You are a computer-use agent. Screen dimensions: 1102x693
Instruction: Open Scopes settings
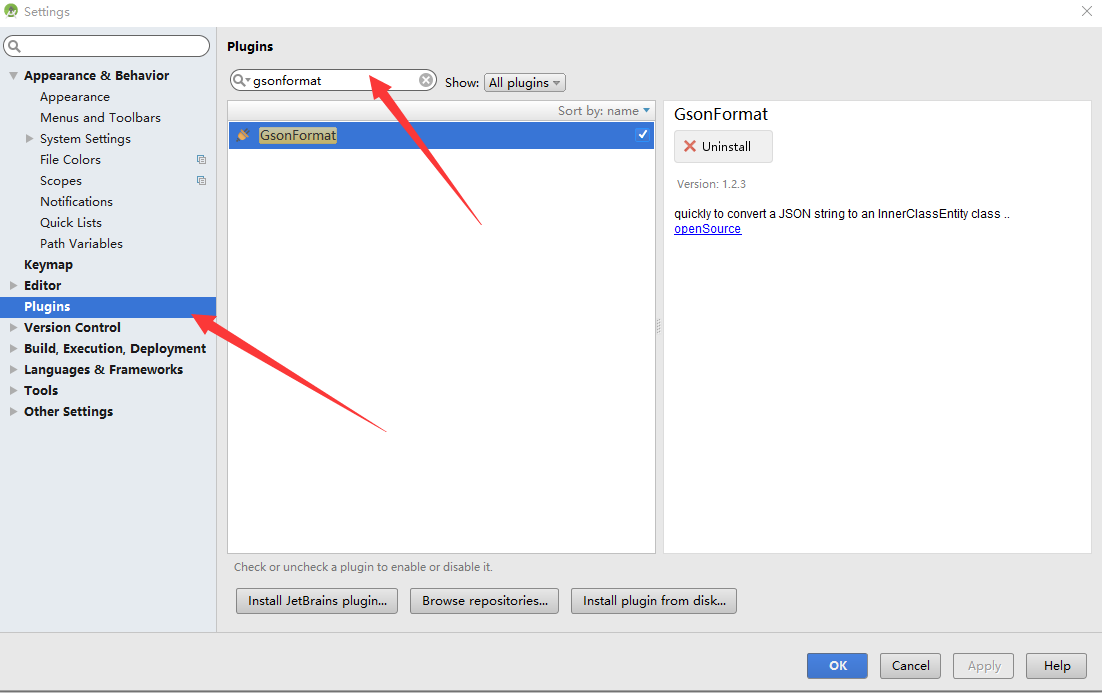click(60, 181)
